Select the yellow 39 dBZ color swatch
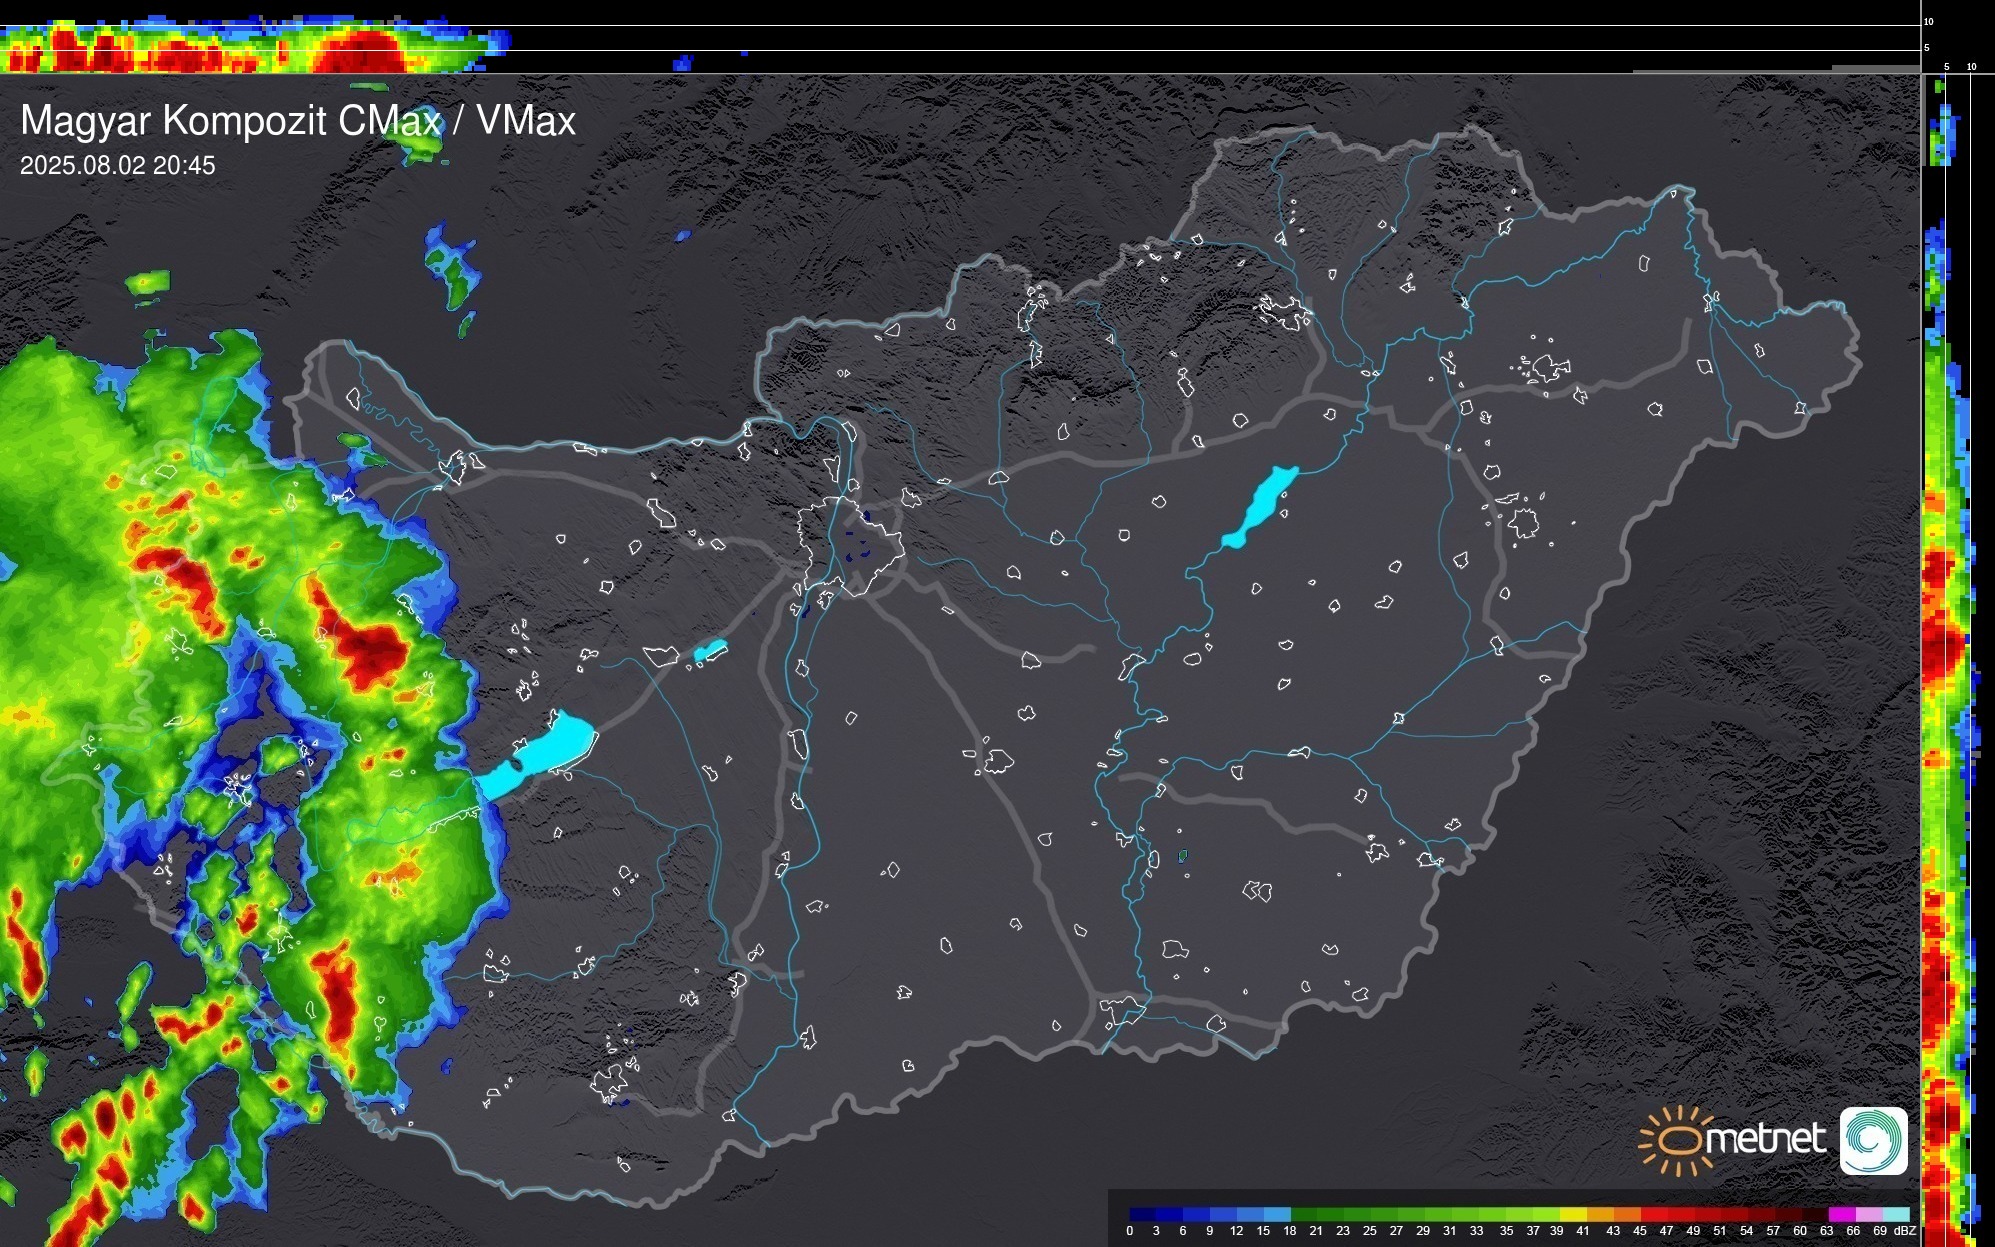The width and height of the screenshot is (1995, 1247). click(x=1573, y=1215)
